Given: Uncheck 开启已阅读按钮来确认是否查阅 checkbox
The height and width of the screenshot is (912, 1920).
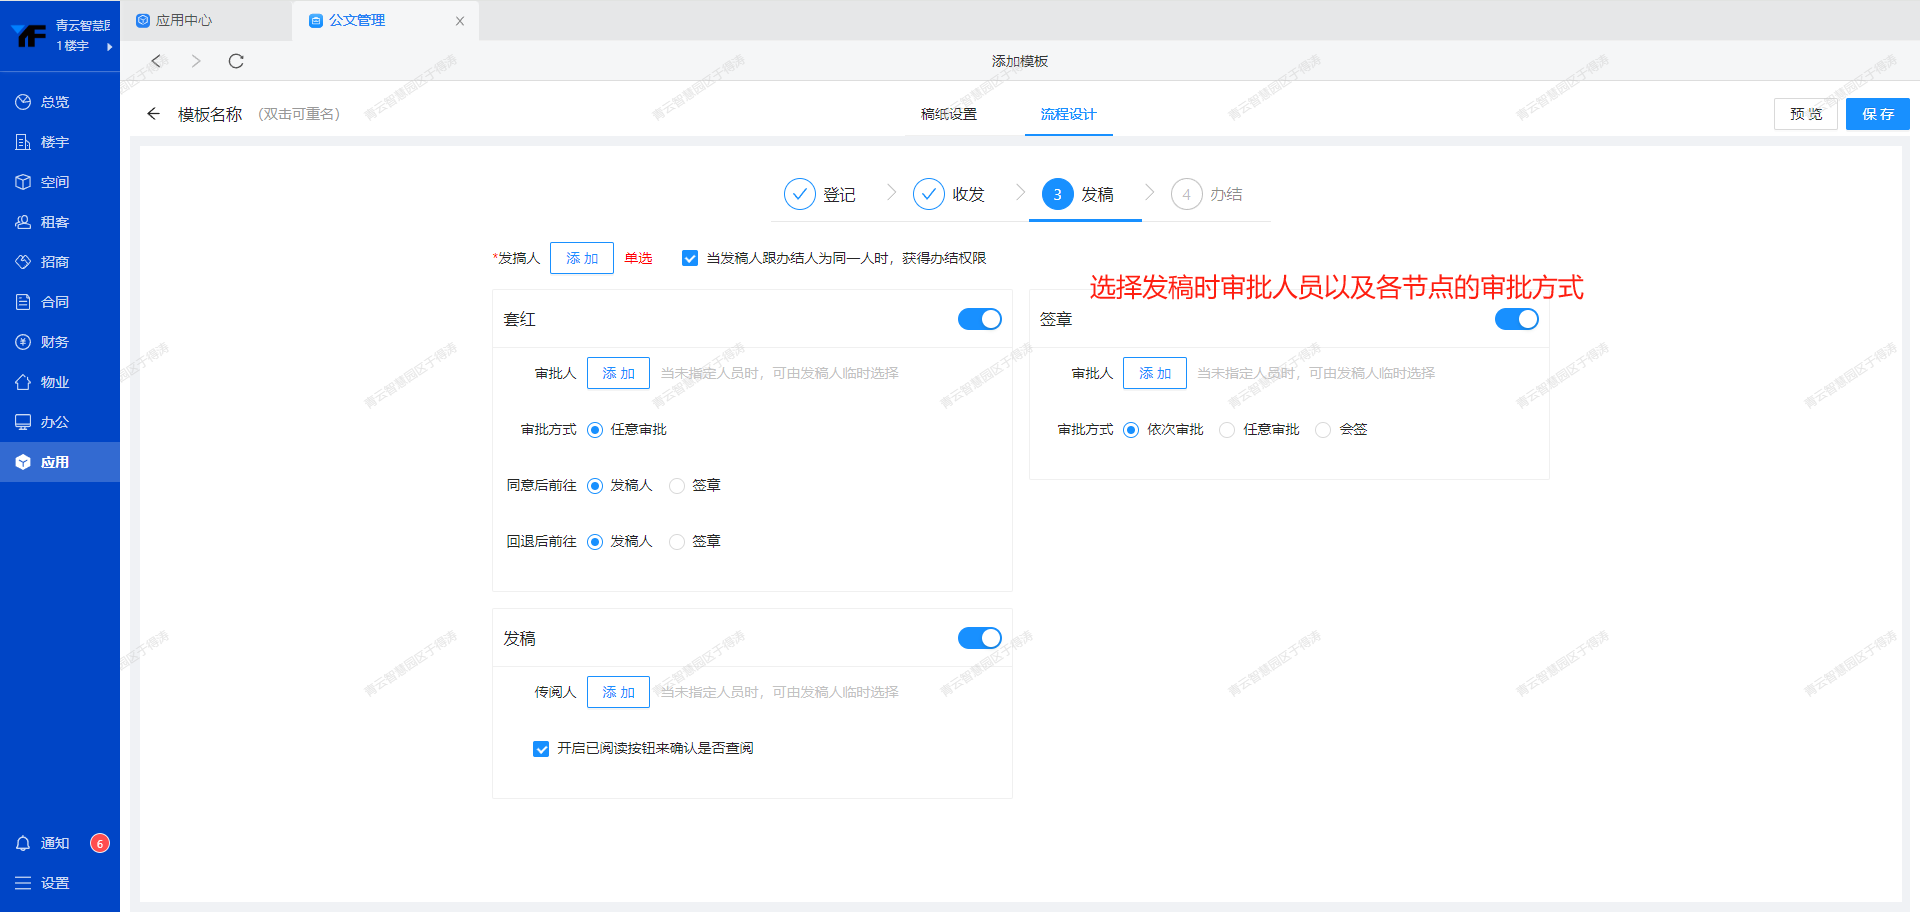Looking at the screenshot, I should pos(541,749).
